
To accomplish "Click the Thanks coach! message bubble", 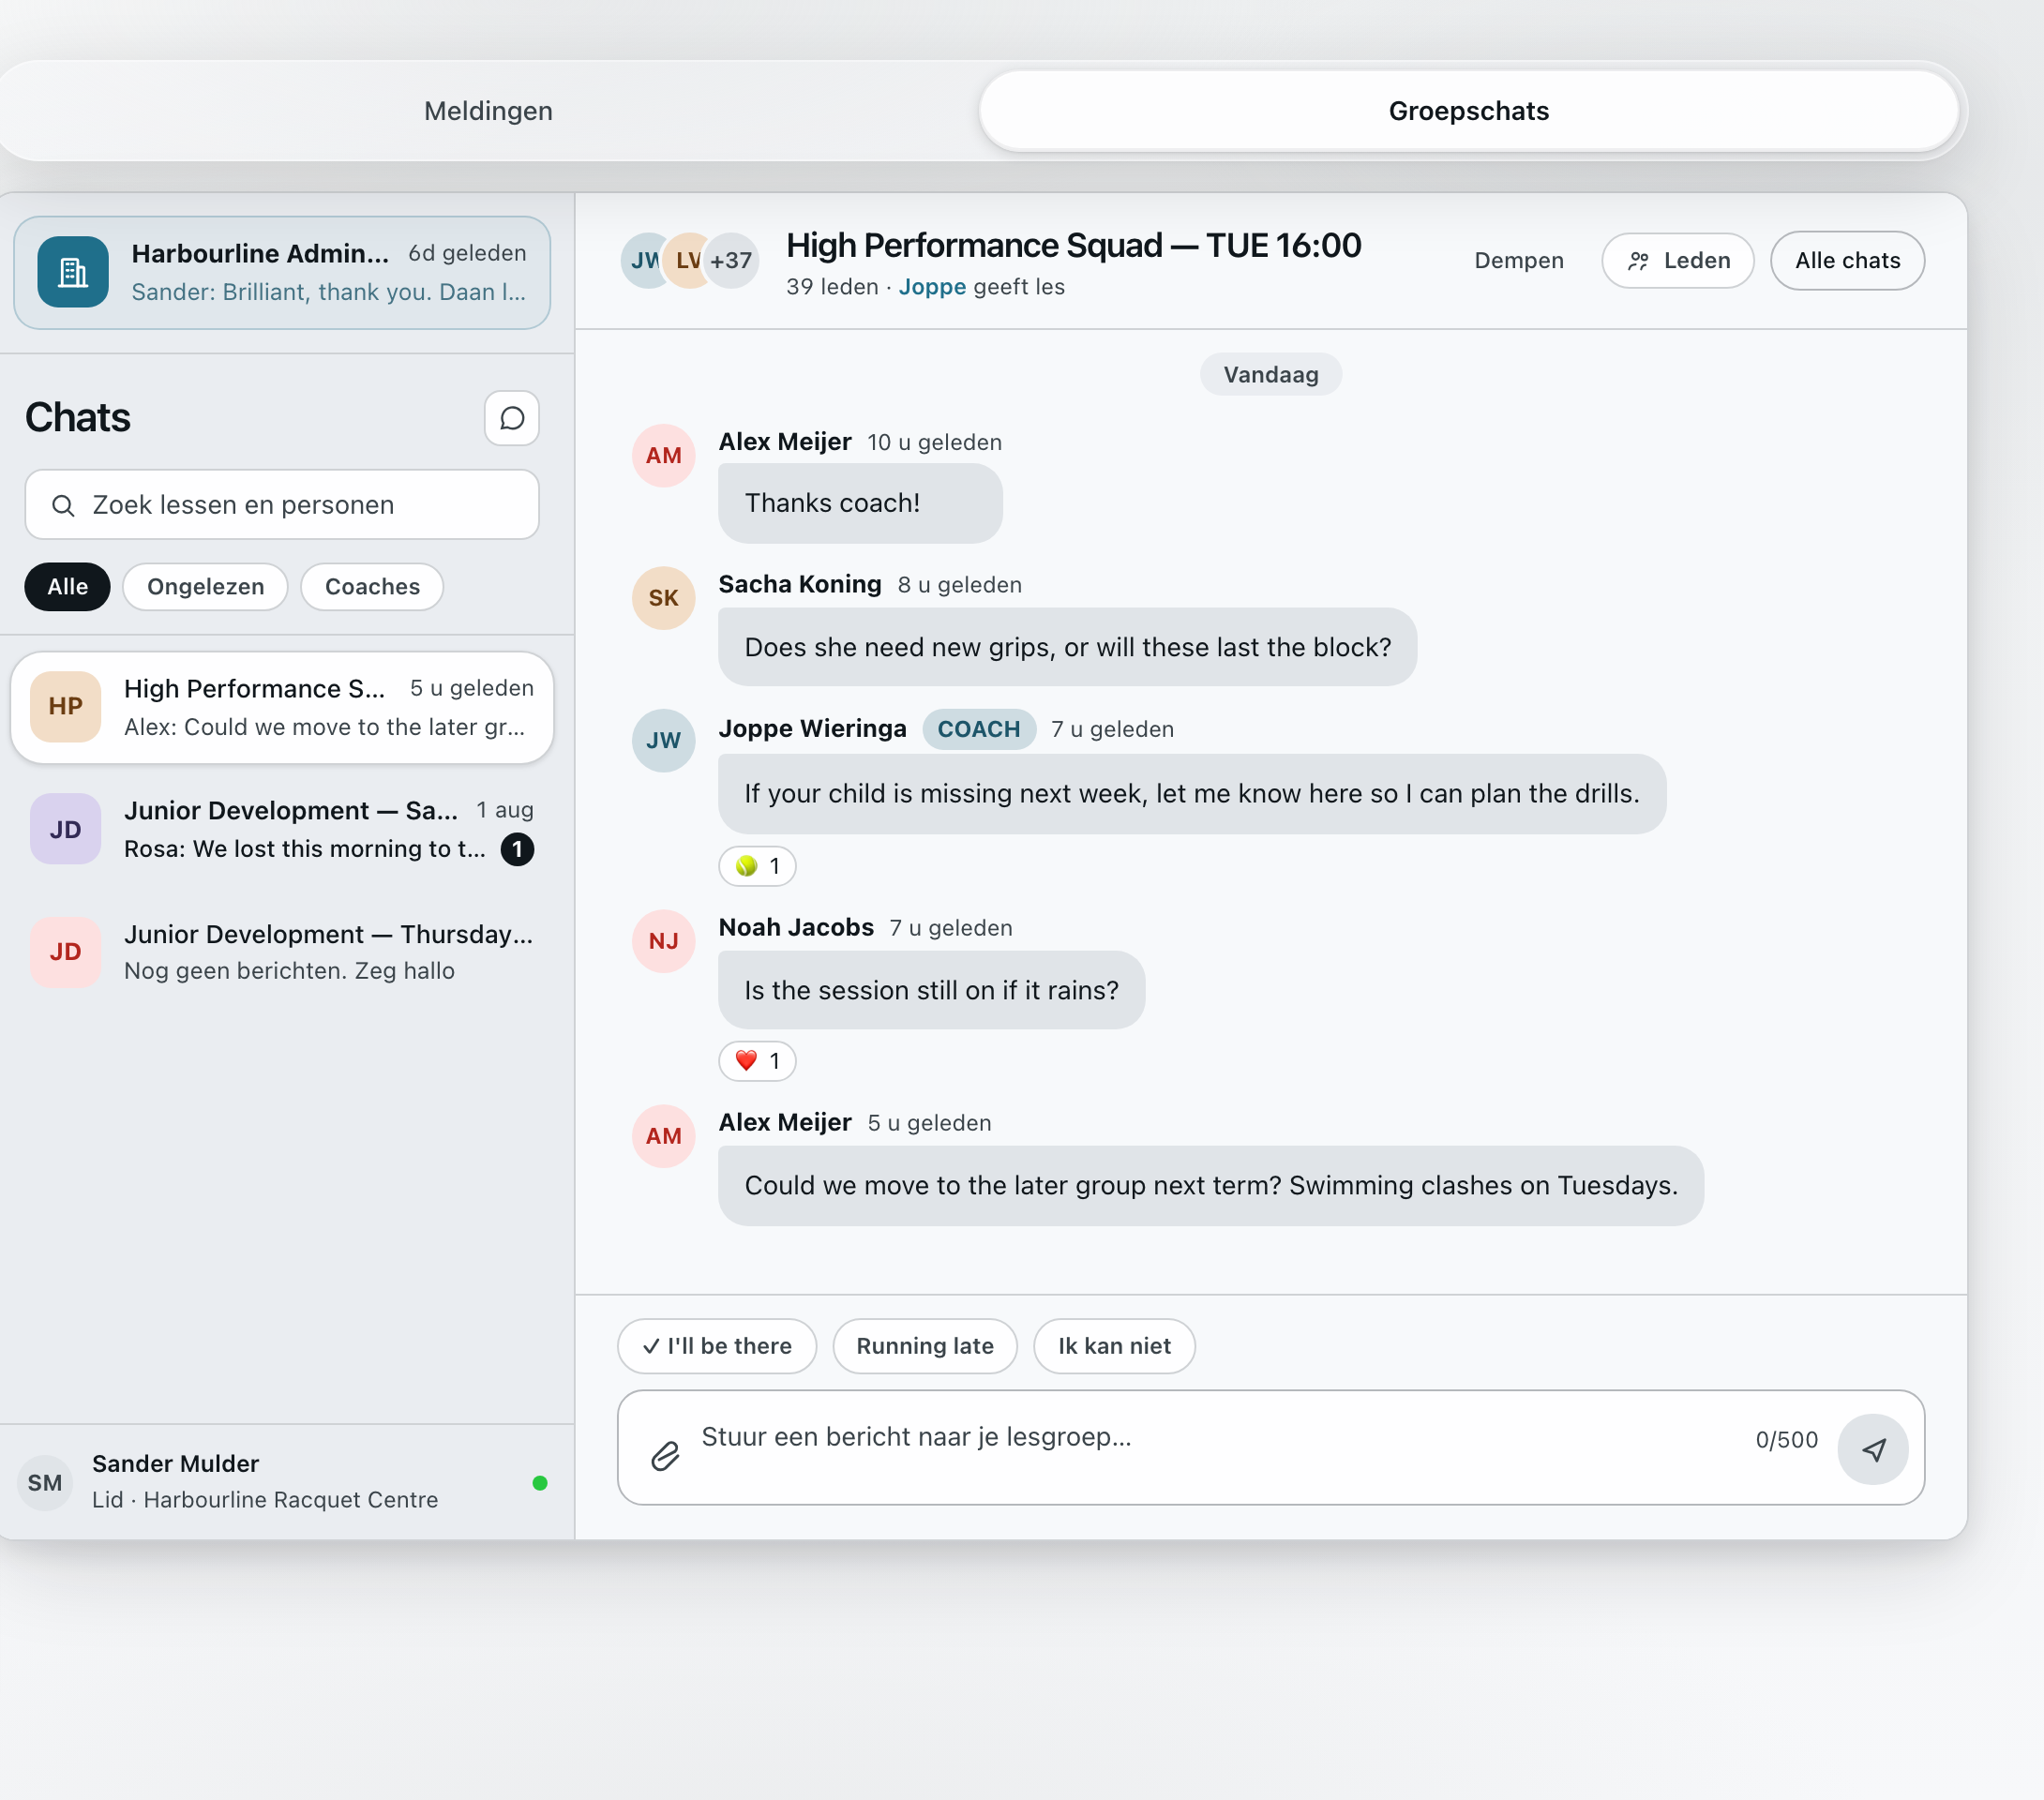I will point(860,503).
